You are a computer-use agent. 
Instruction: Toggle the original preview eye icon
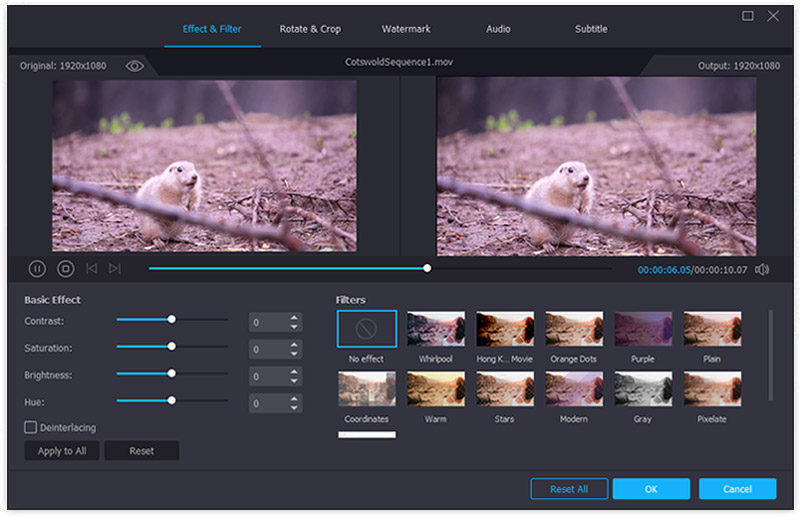(x=135, y=66)
